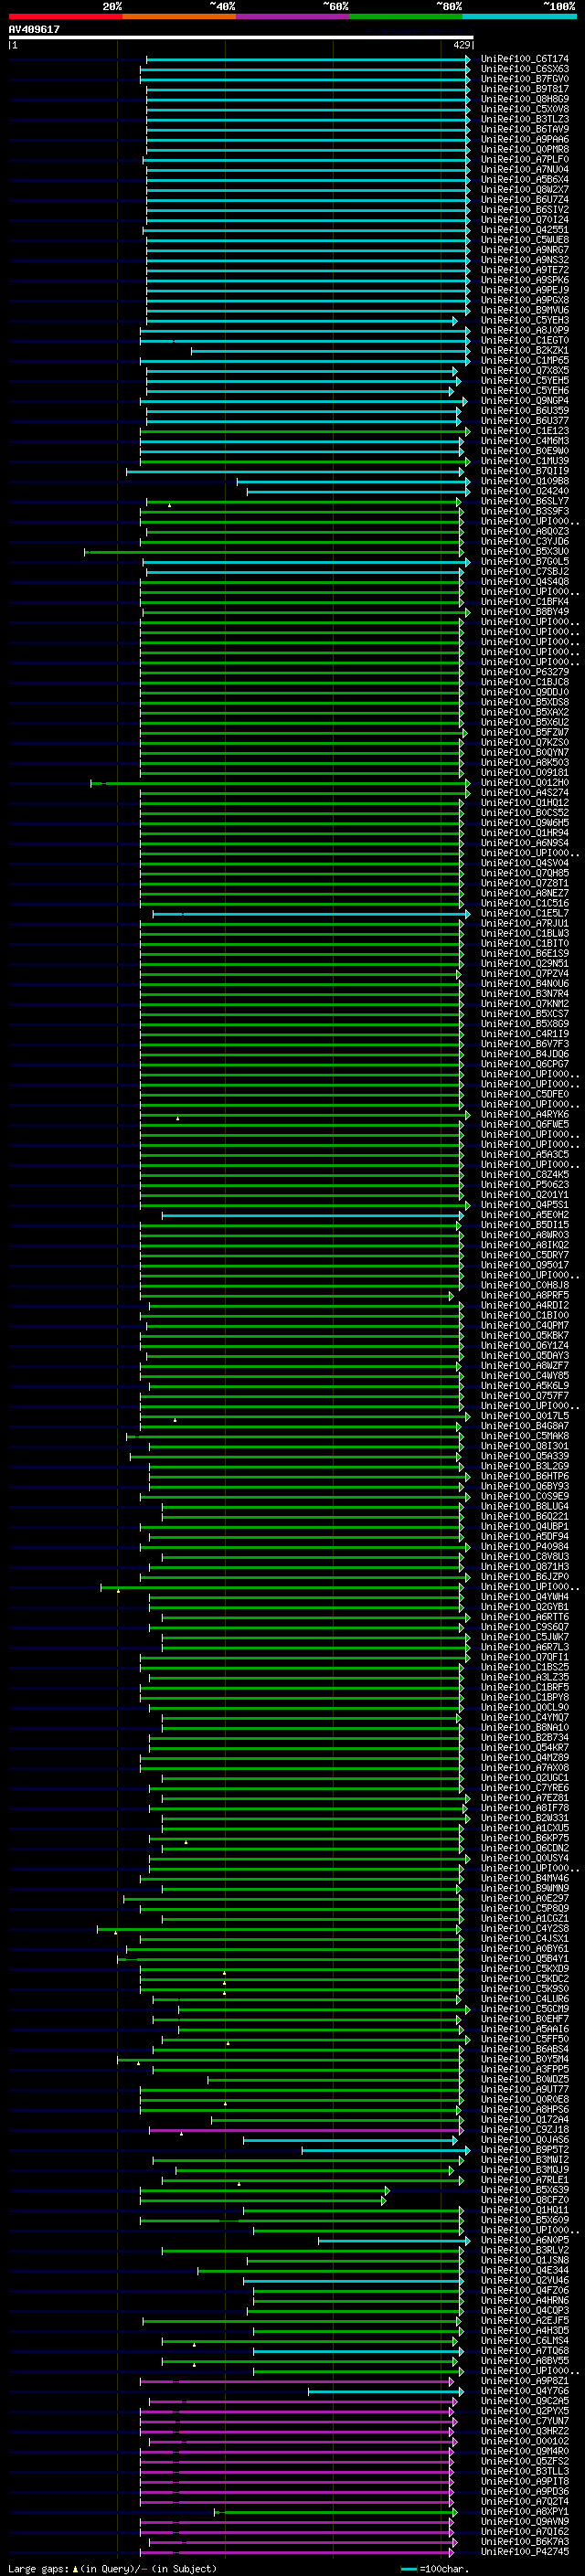The image size is (585, 2576).
Task: Select label UniRef100_C7SBJ2
Action: [x=525, y=572]
